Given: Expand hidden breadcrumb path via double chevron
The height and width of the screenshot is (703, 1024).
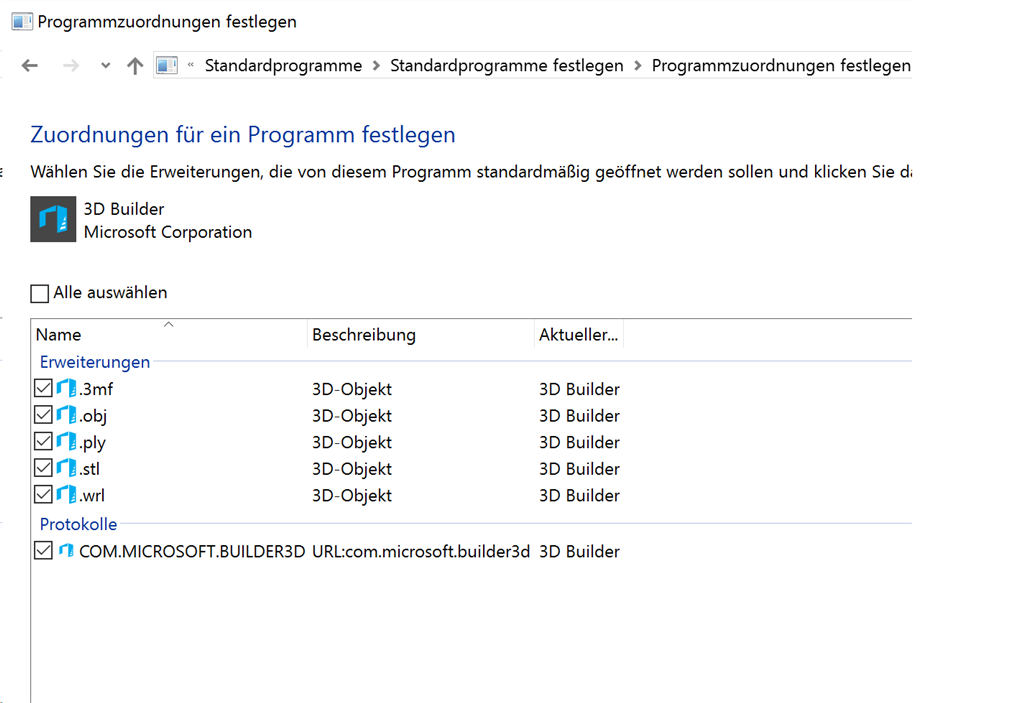Looking at the screenshot, I should point(191,65).
